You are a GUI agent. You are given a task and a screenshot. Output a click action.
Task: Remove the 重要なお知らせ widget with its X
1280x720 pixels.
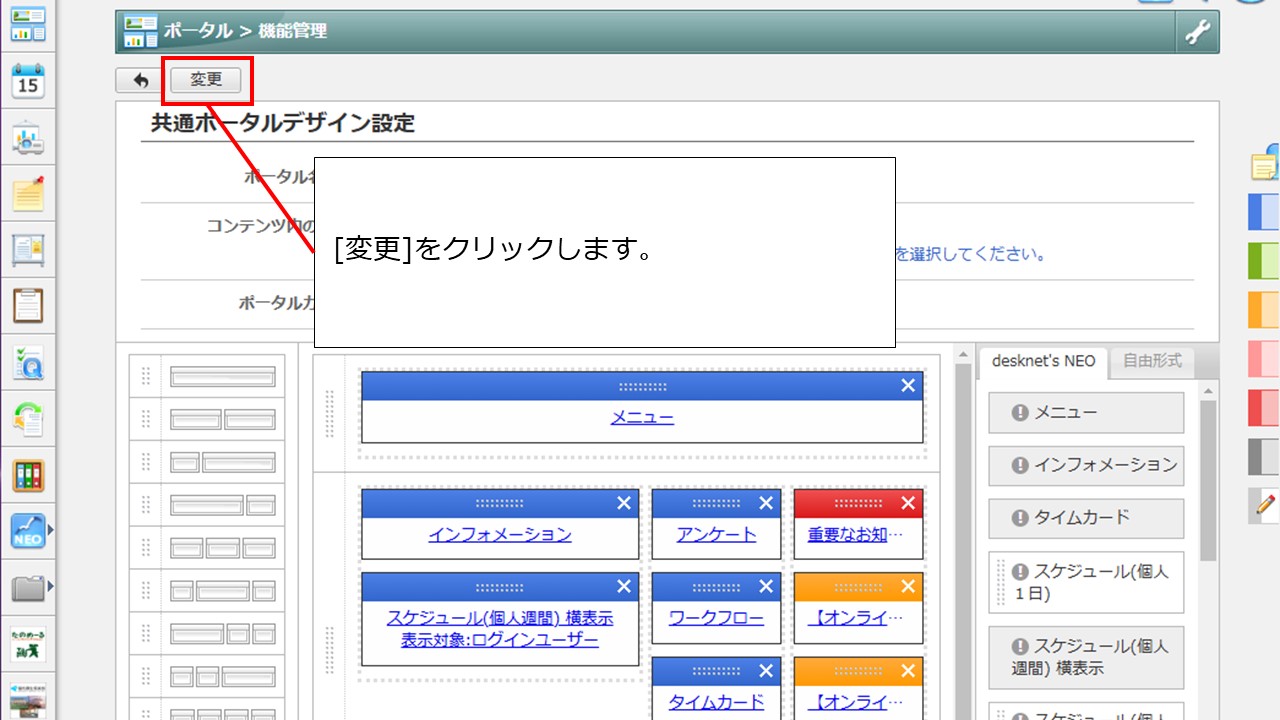908,503
